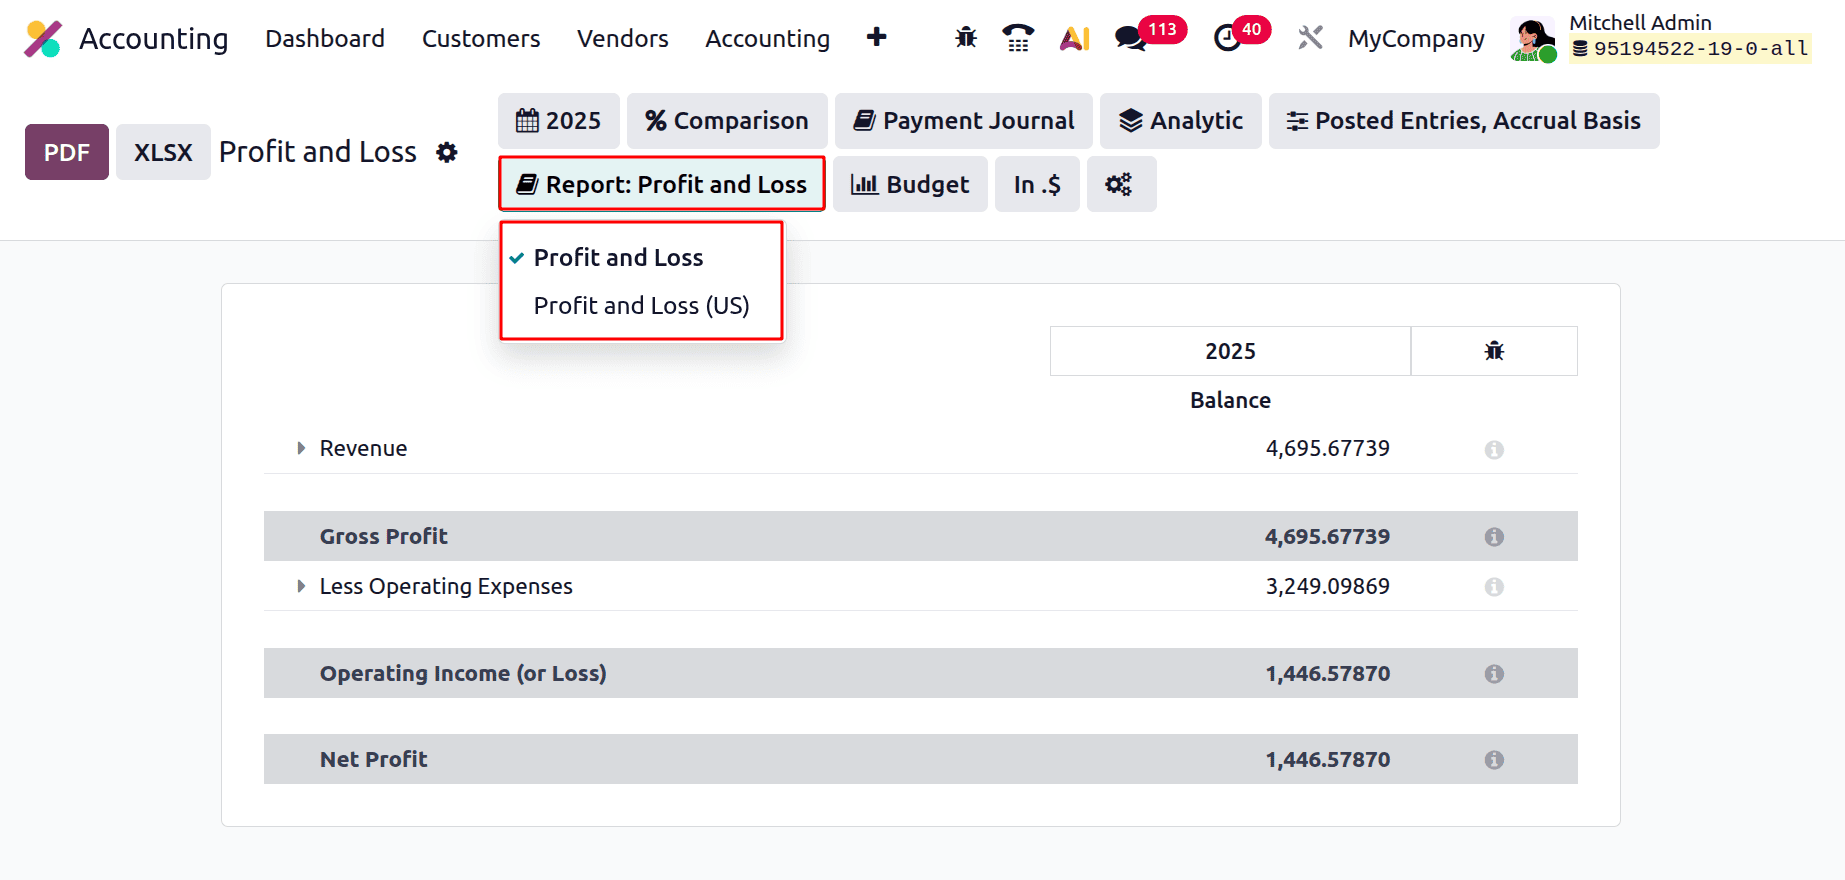Open the 2025 date filter dropdown
Image resolution: width=1845 pixels, height=880 pixels.
click(x=559, y=121)
